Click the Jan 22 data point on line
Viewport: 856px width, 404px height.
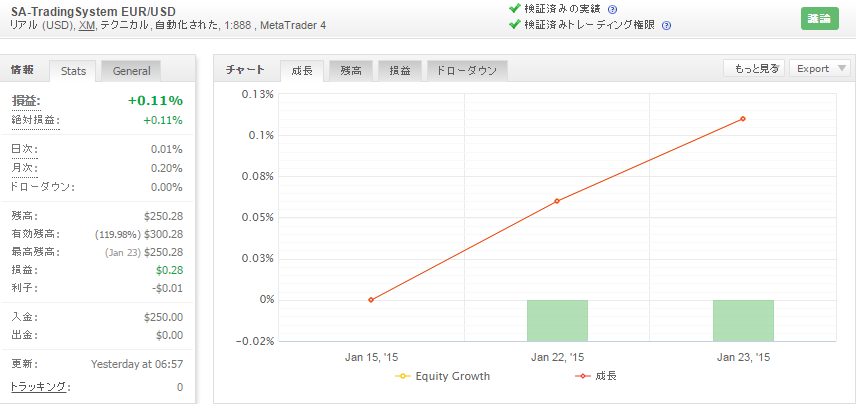557,201
